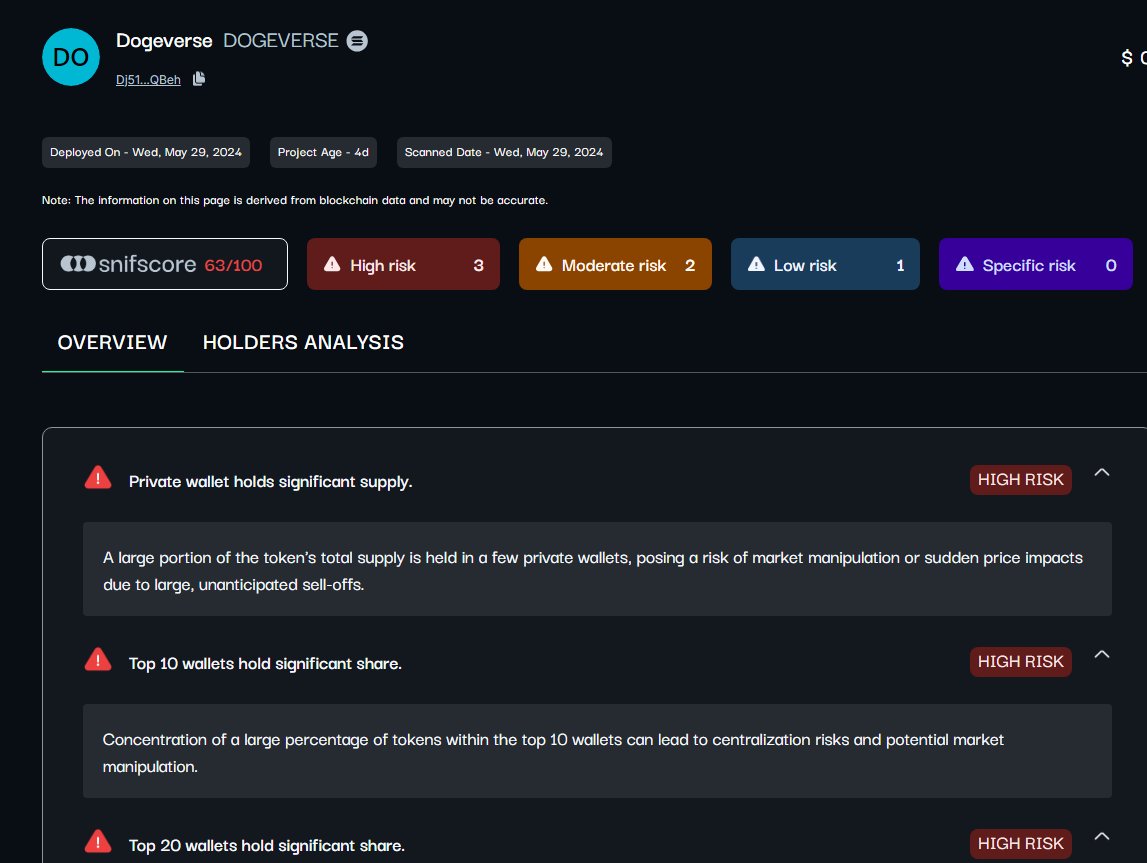The width and height of the screenshot is (1147, 863).
Task: Click 'Top 20 wallets hold significant share.' title
Action: (267, 845)
